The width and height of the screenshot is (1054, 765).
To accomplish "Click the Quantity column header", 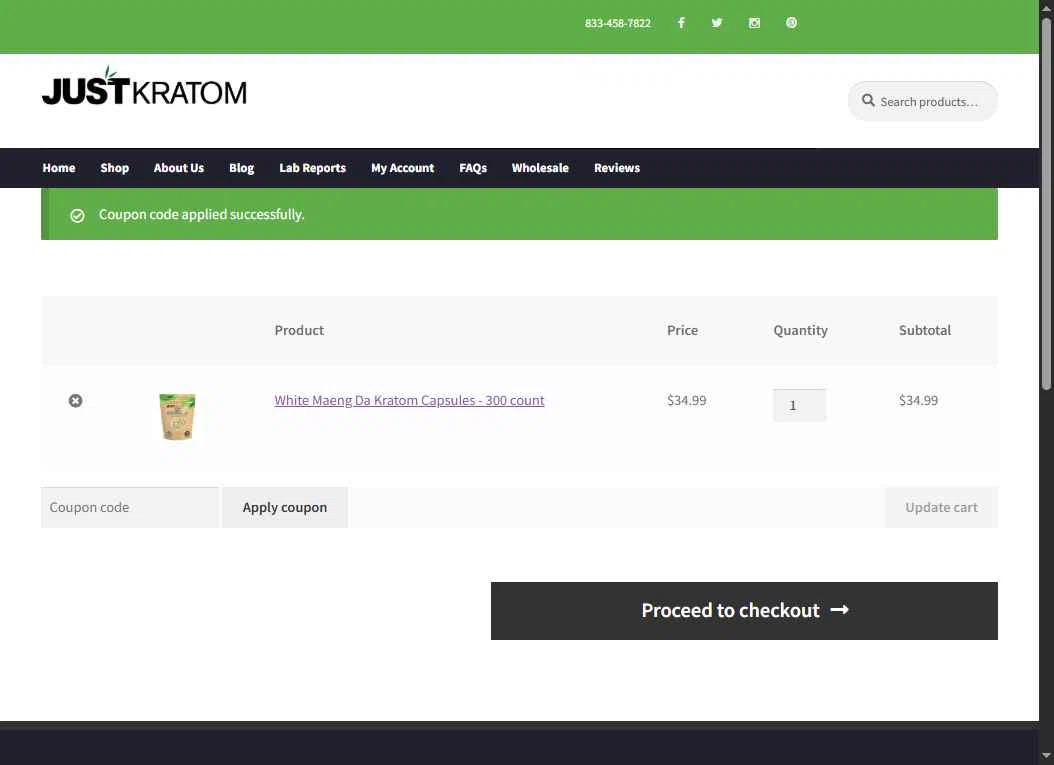I will pyautogui.click(x=800, y=330).
